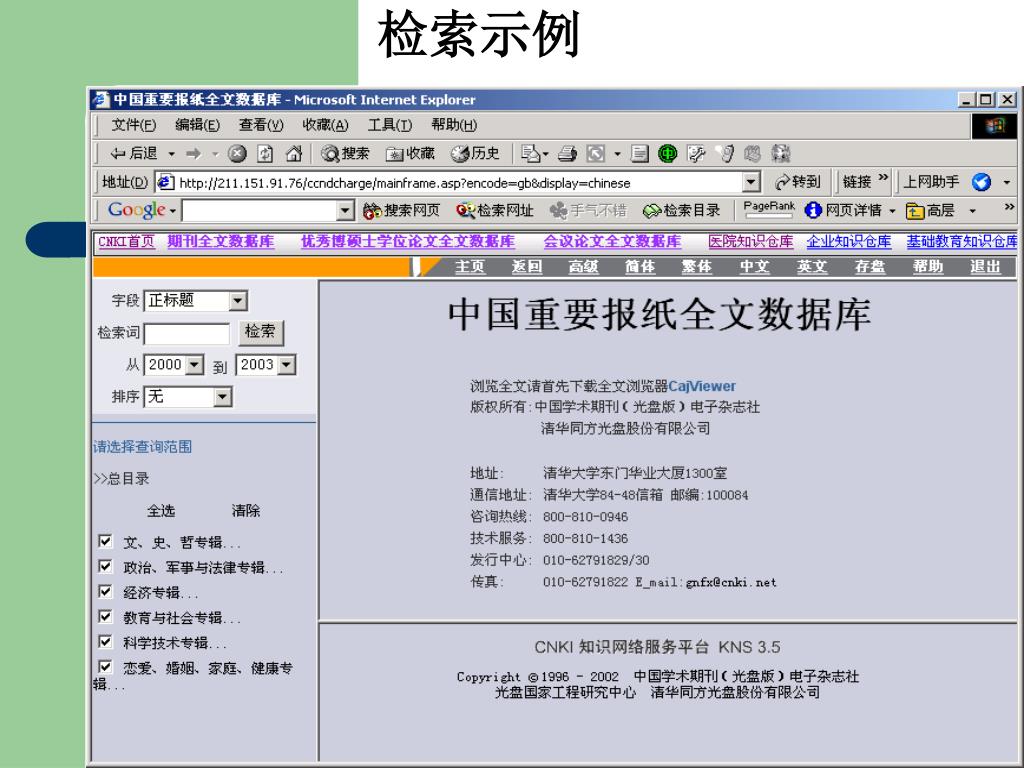Uncheck 教育与社会专辑 checkbox
This screenshot has height=768, width=1024.
click(104, 616)
